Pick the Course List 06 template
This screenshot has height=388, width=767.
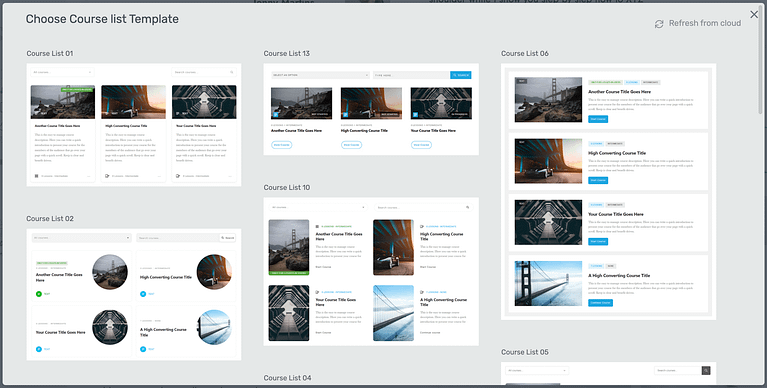[609, 191]
